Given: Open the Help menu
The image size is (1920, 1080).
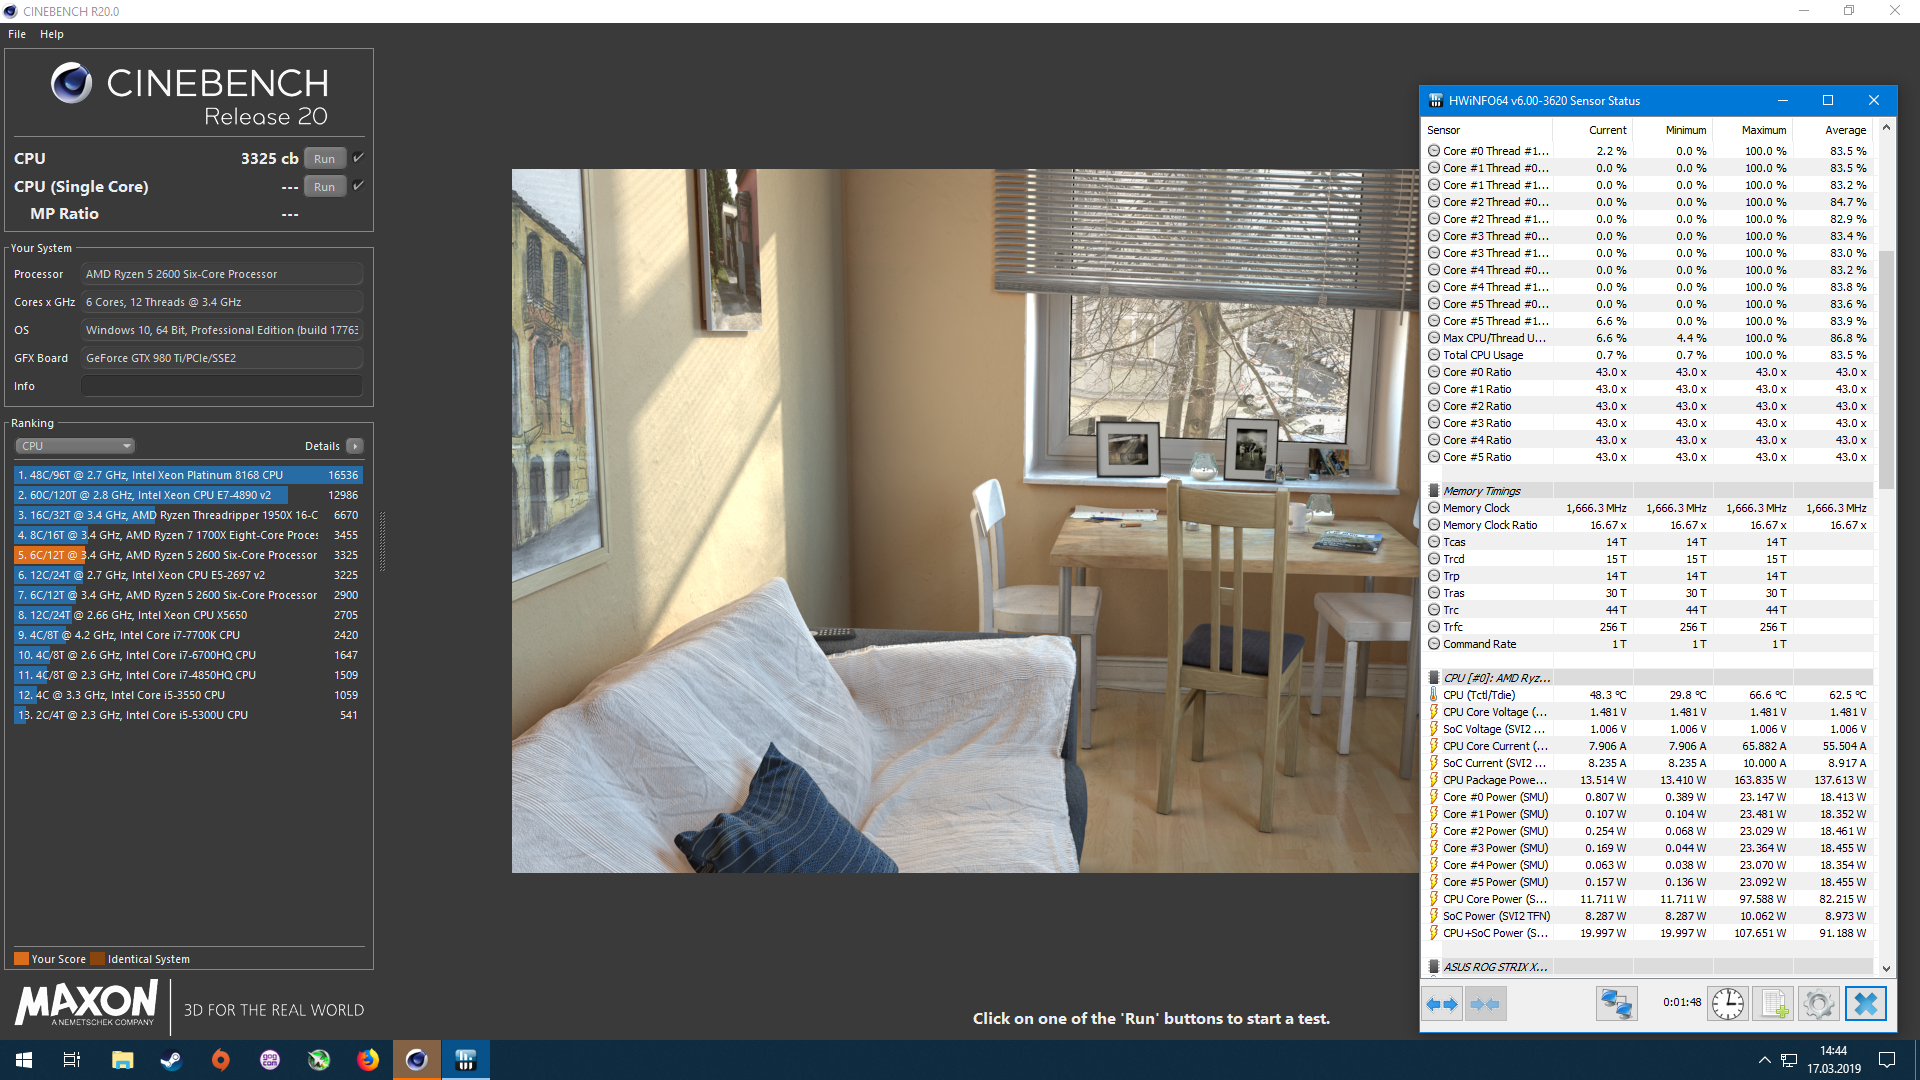Looking at the screenshot, I should [52, 34].
